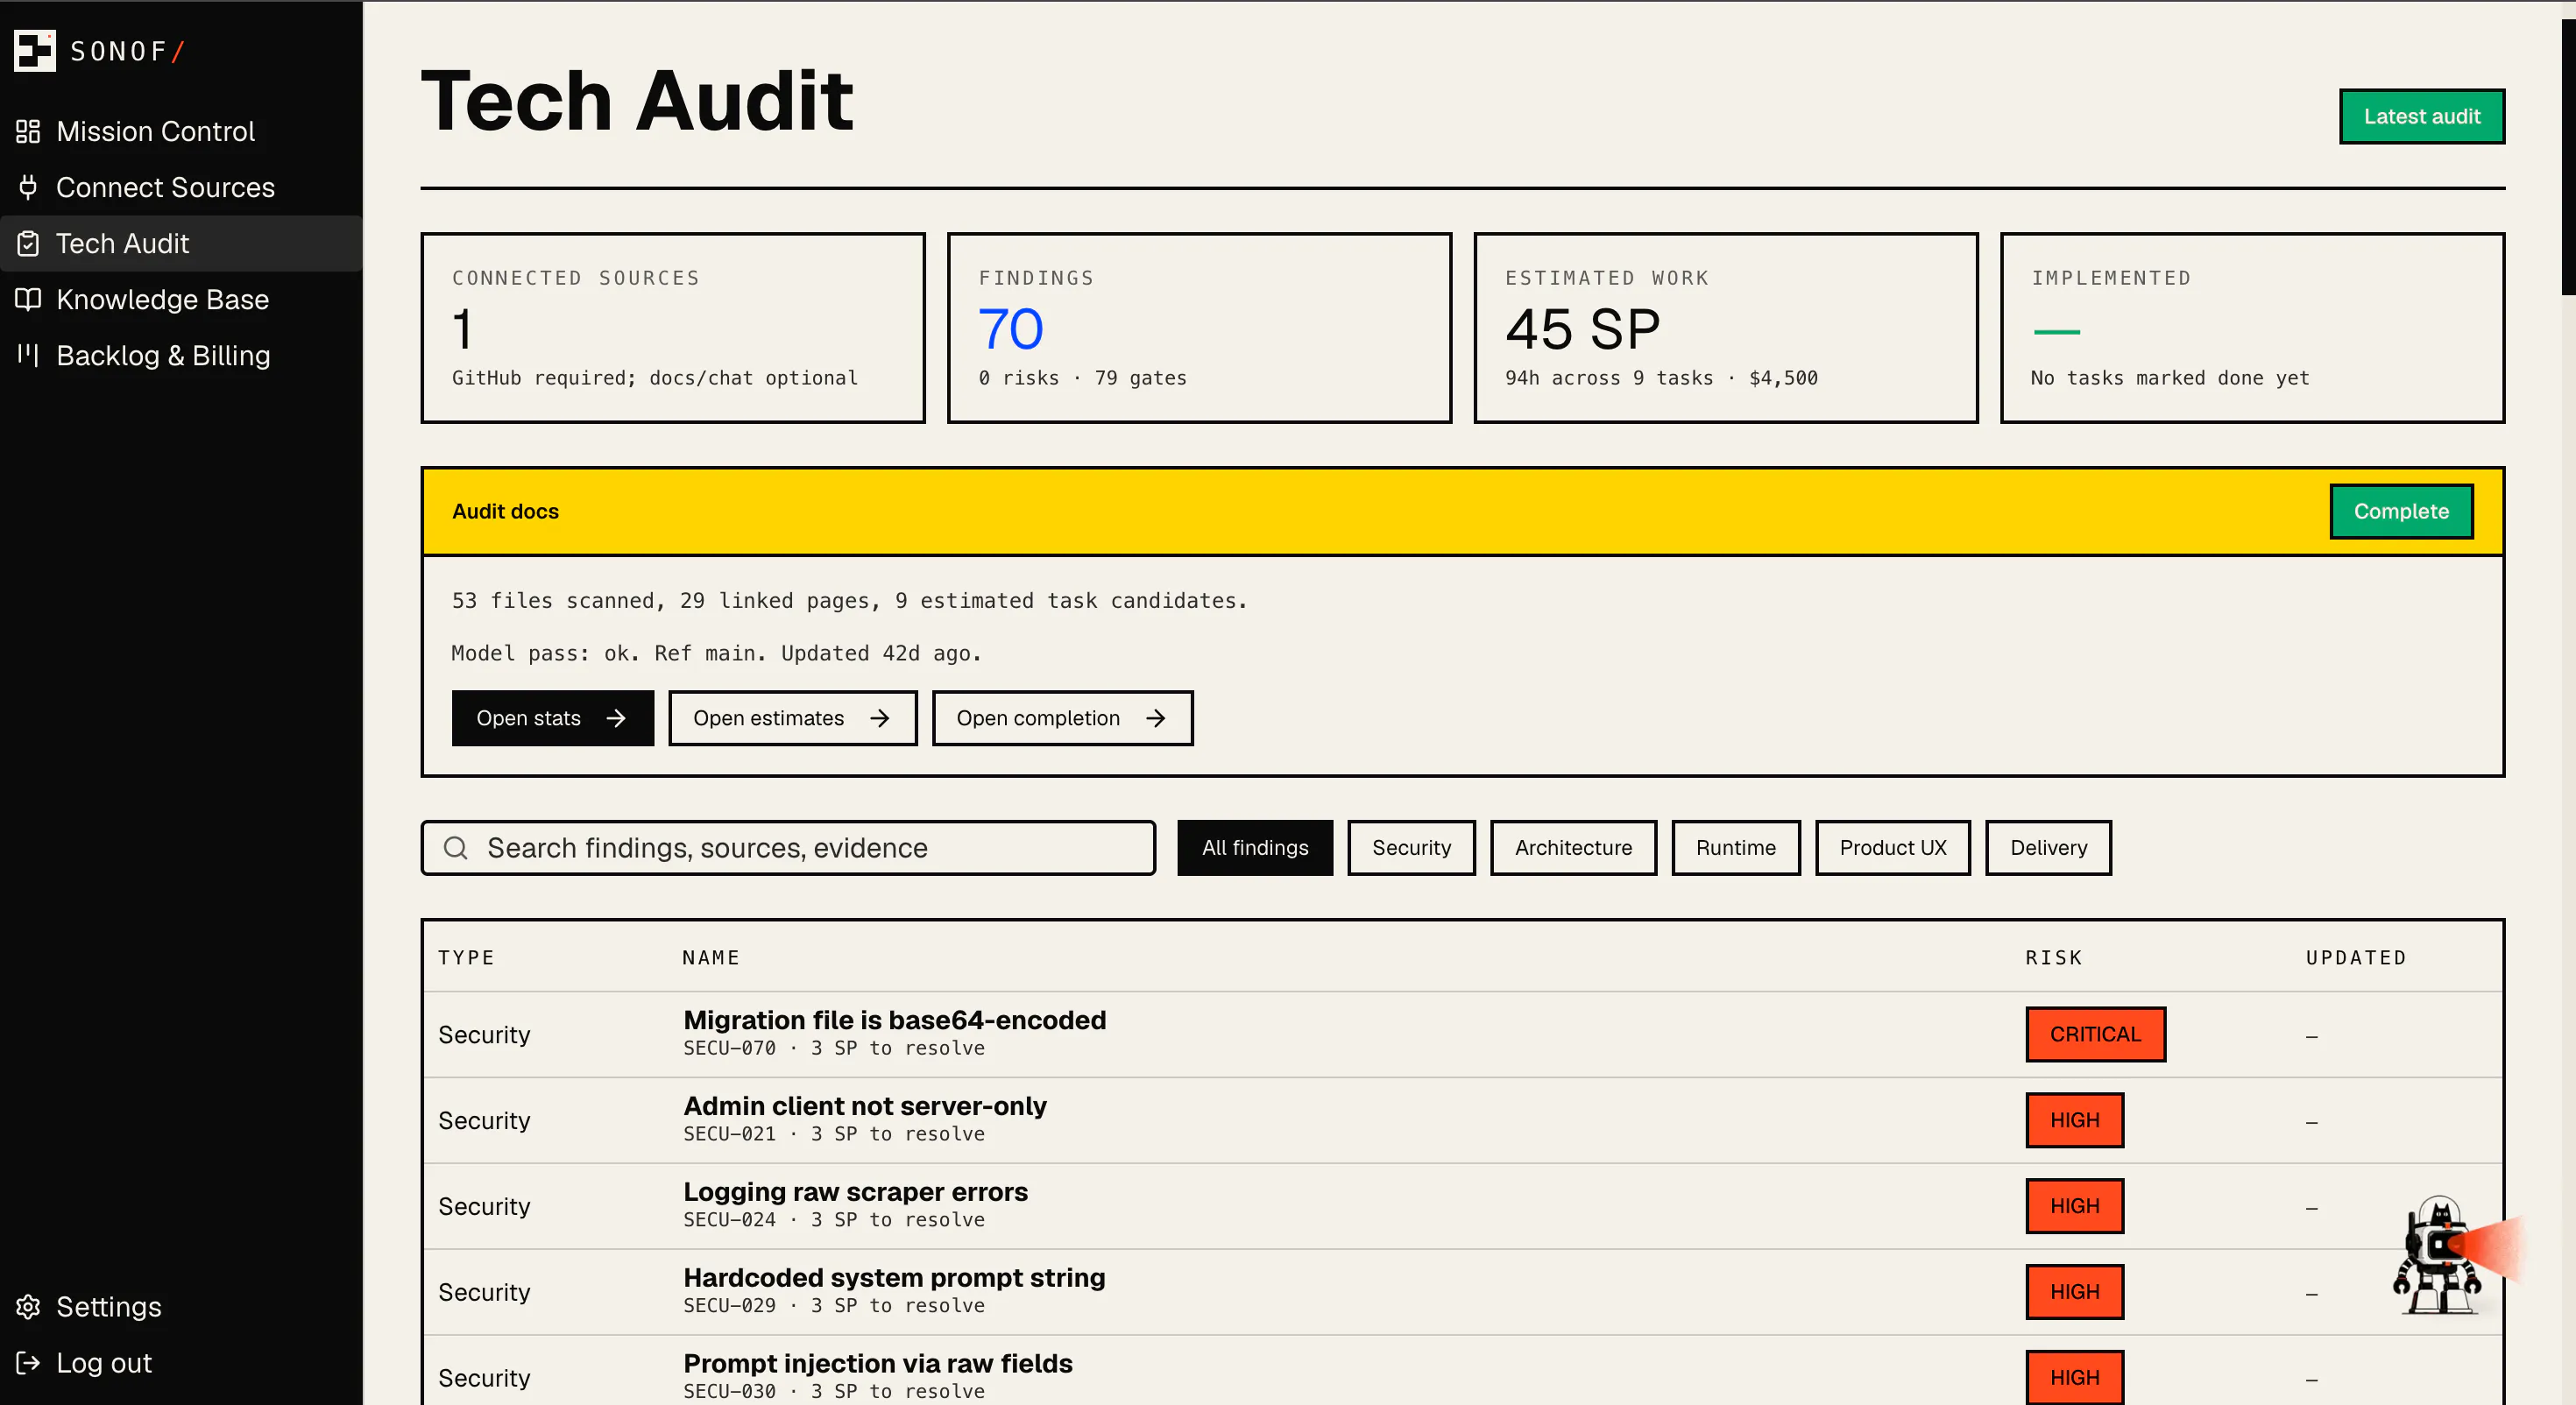
Task: Click the Settings gear icon
Action: tap(28, 1306)
